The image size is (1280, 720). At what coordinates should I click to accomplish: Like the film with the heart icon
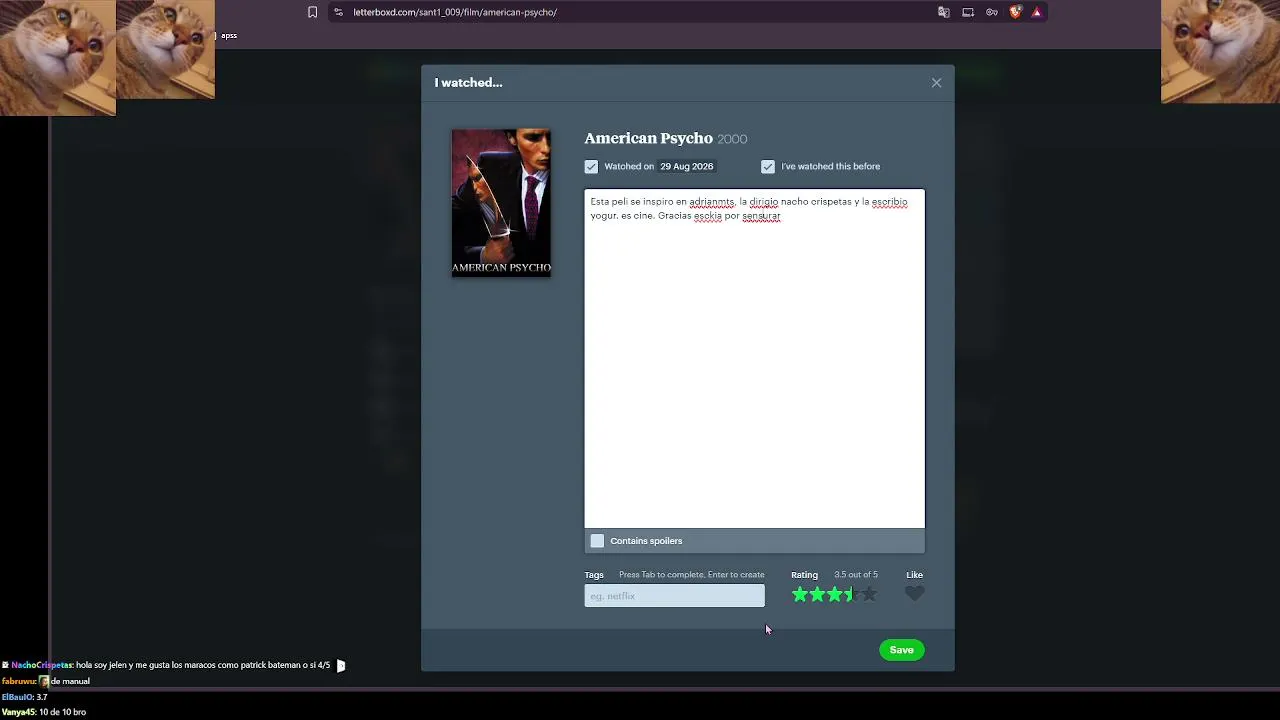coord(914,594)
